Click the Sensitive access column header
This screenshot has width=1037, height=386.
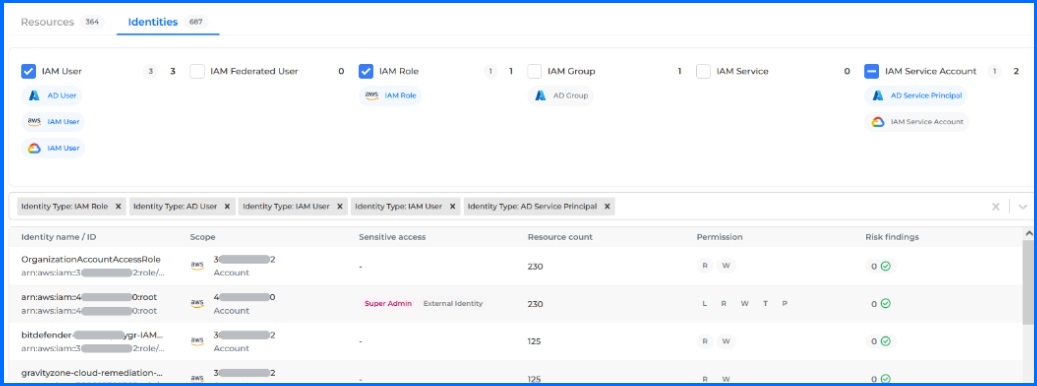[392, 237]
